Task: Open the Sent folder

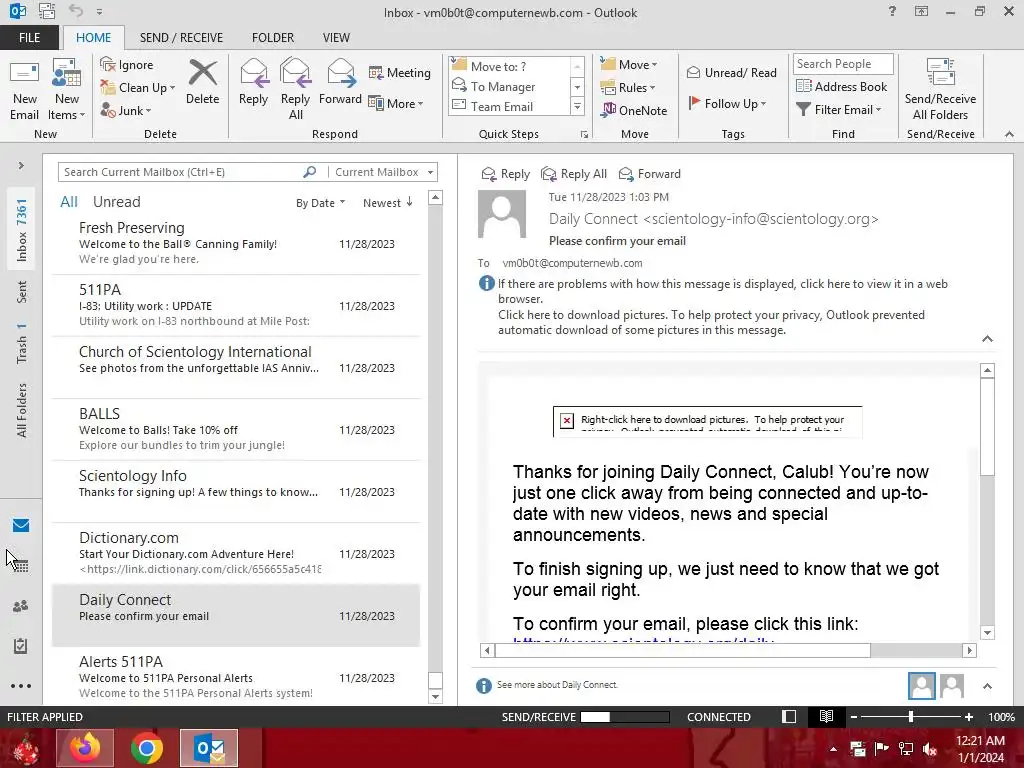Action: (22, 292)
